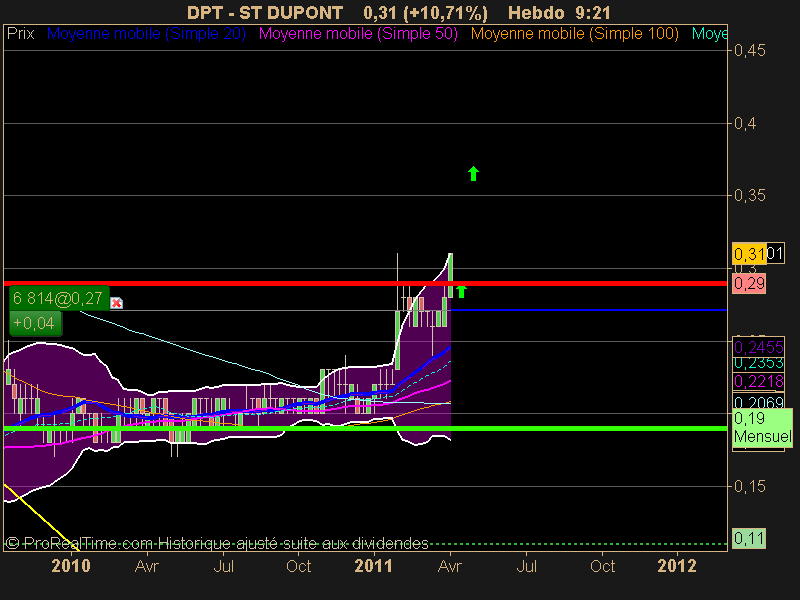Click the 0,2069 moving average value tag
Viewport: 800px width, 600px height.
[758, 401]
